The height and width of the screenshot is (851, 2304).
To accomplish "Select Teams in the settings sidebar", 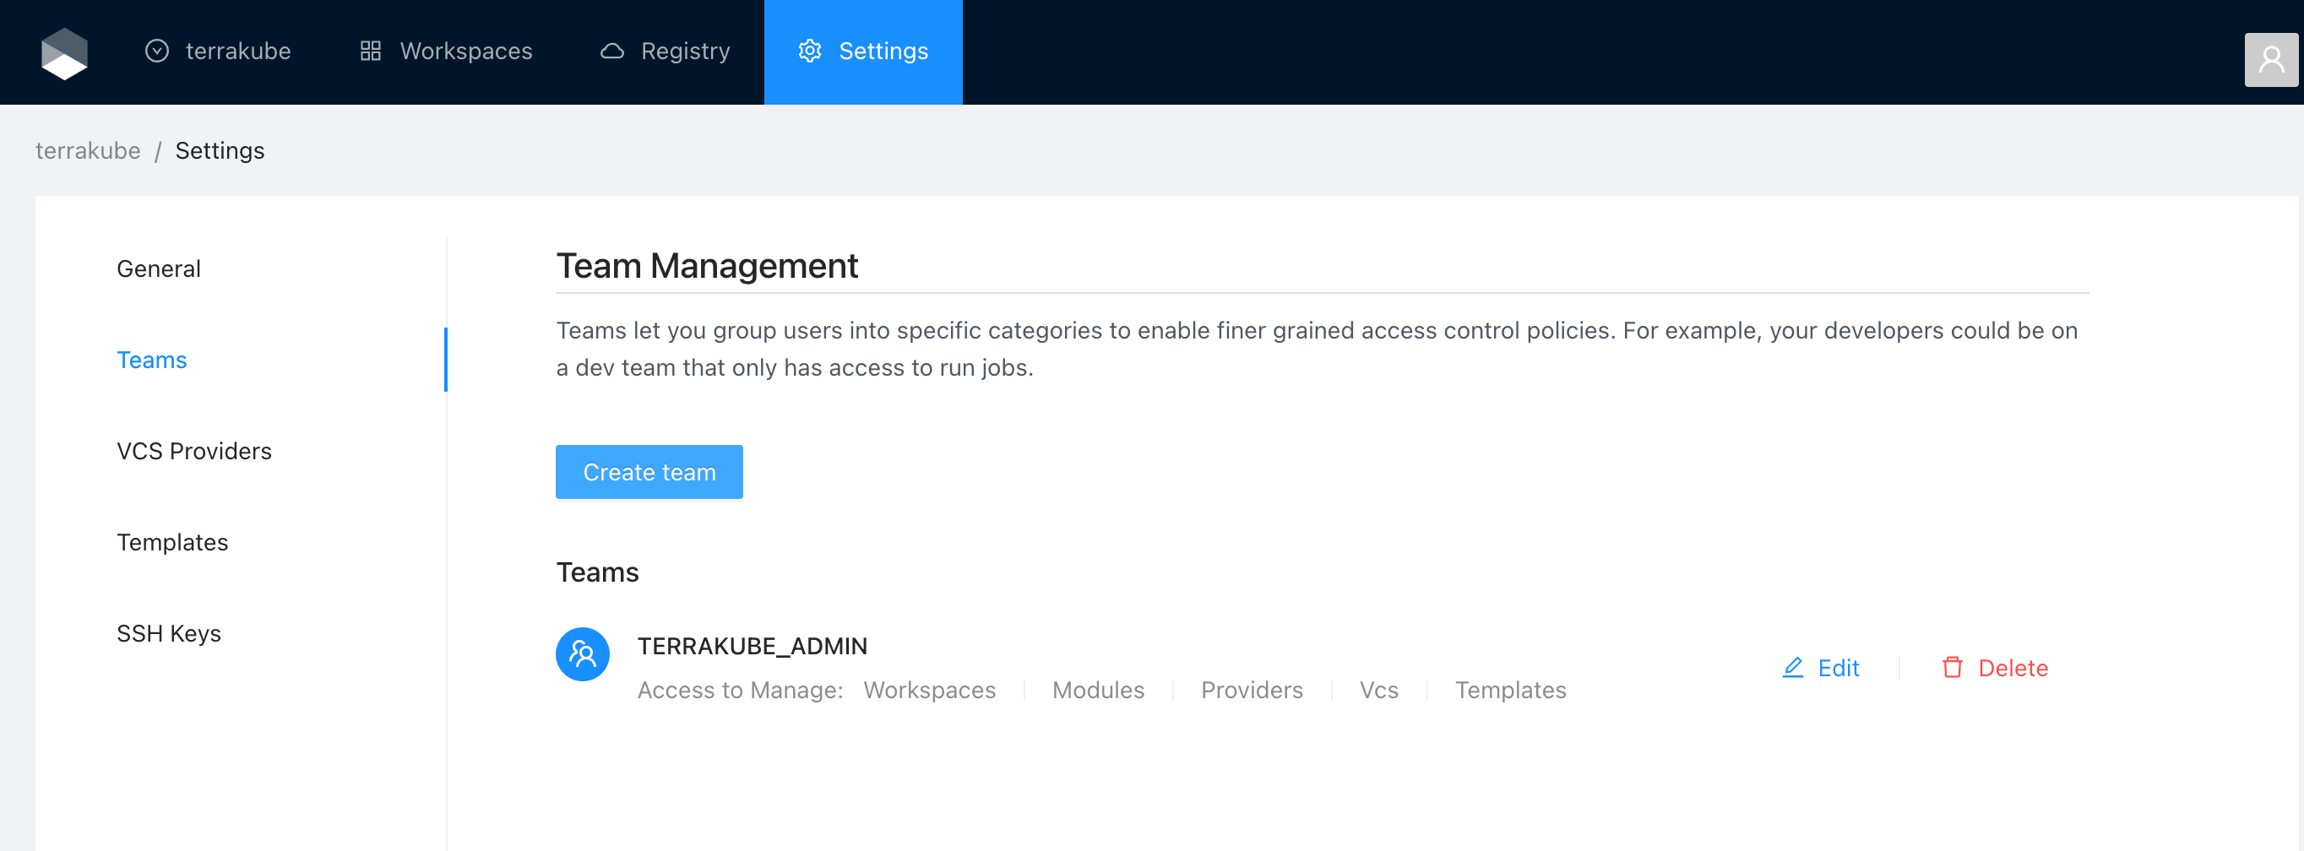I will pyautogui.click(x=152, y=360).
